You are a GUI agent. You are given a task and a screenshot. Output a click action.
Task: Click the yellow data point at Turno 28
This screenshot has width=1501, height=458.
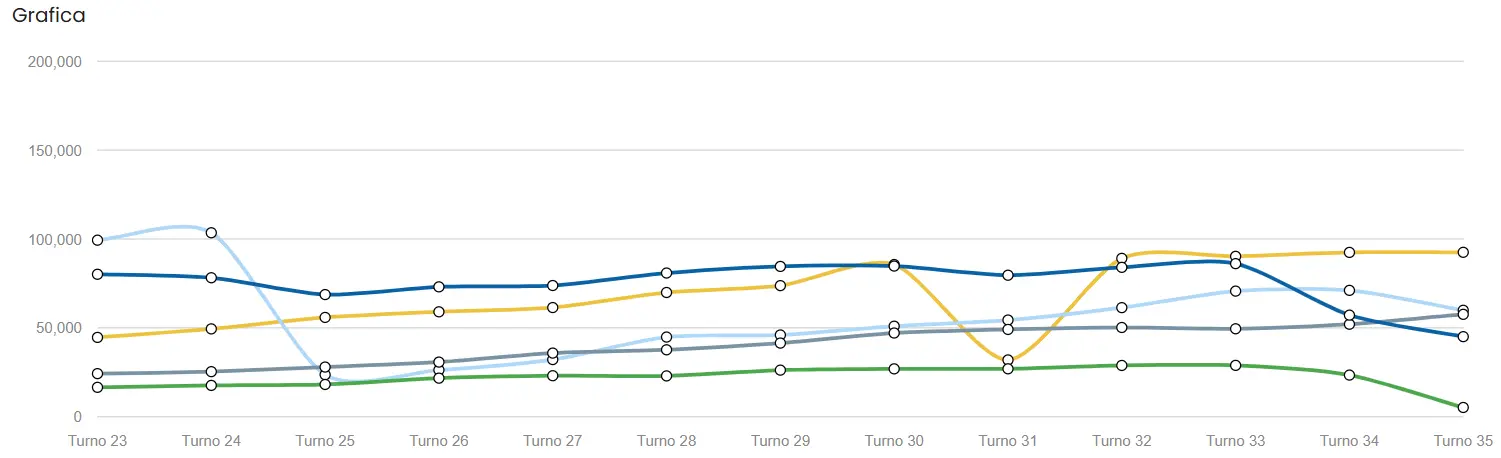click(667, 292)
